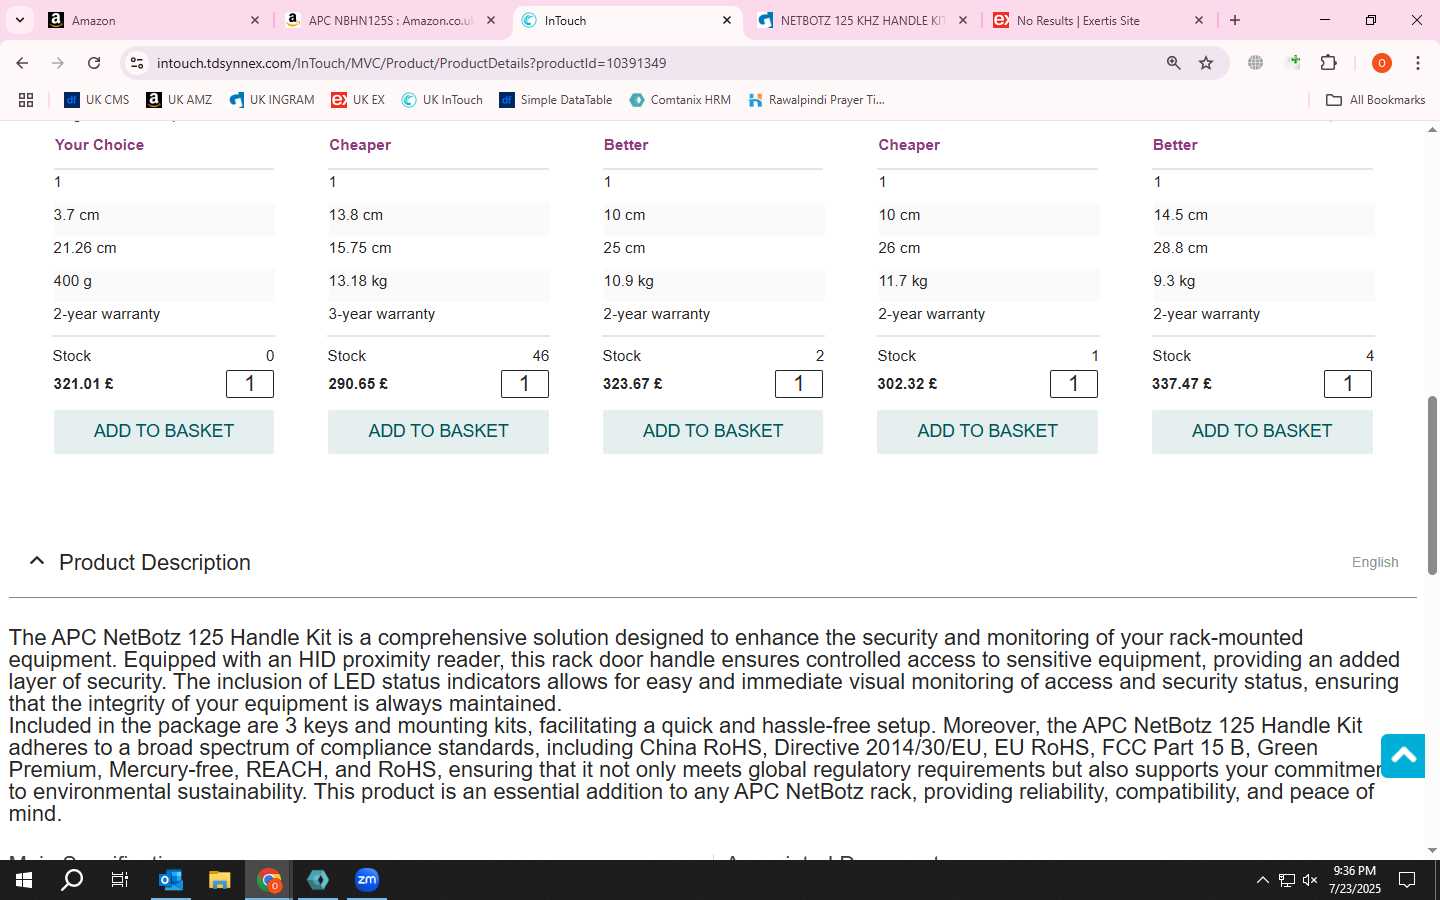Close the Exertis Site tab
The image size is (1440, 900).
(x=1199, y=20)
